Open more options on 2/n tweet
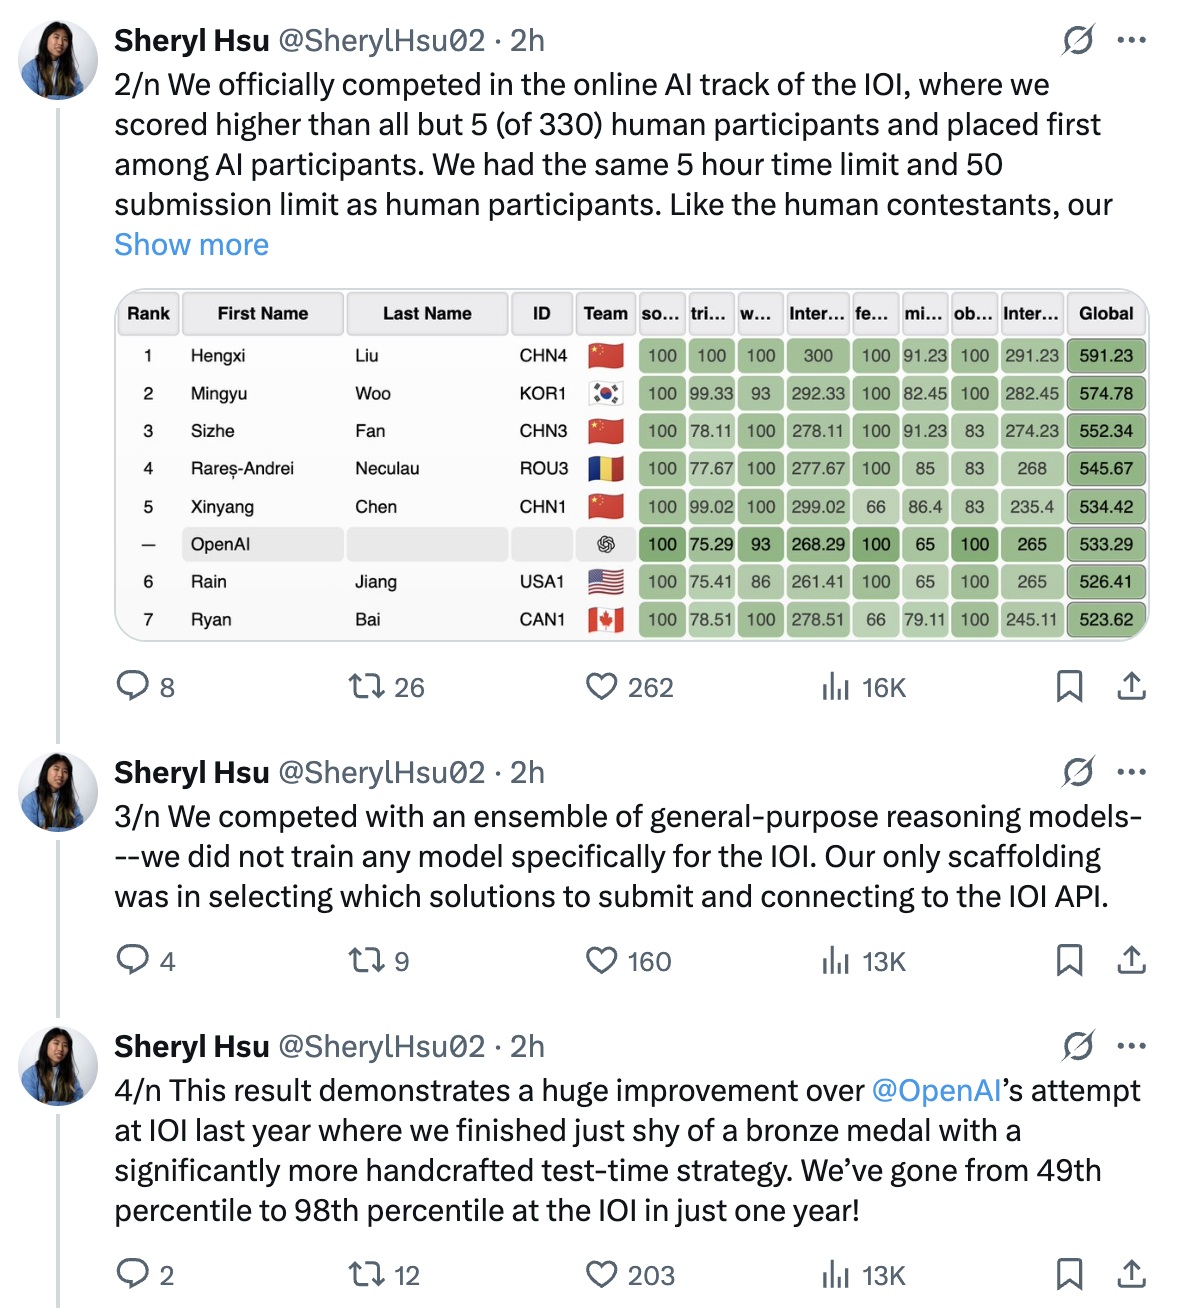This screenshot has height=1308, width=1182. [1131, 40]
